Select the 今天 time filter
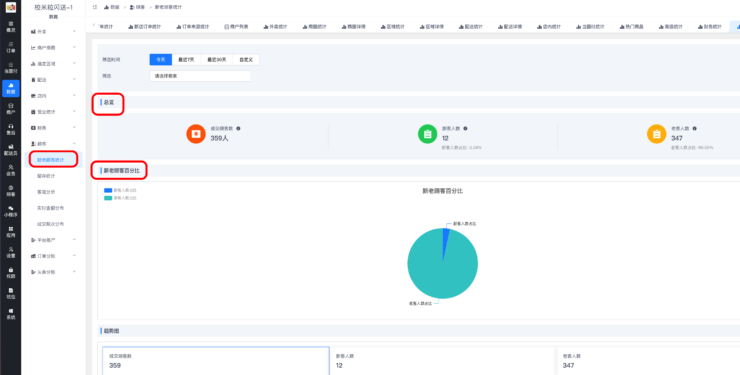This screenshot has height=375, width=740. click(x=161, y=59)
